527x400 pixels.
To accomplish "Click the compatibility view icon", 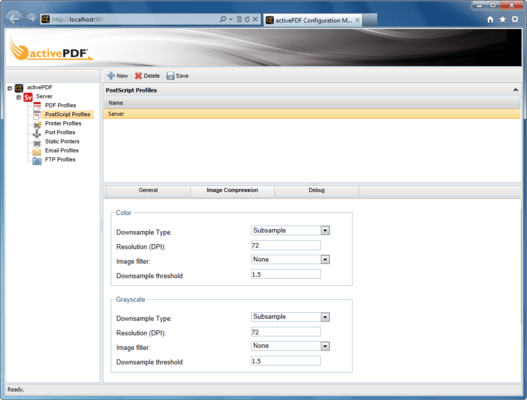I will (239, 19).
